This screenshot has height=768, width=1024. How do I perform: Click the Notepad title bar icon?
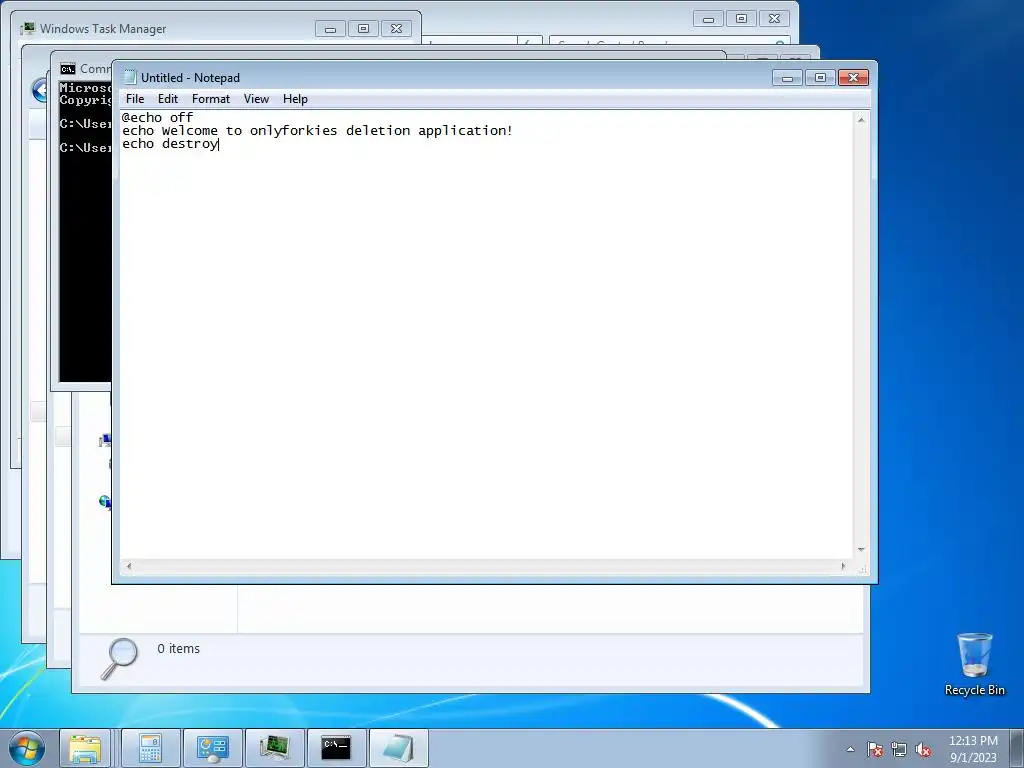(x=129, y=77)
